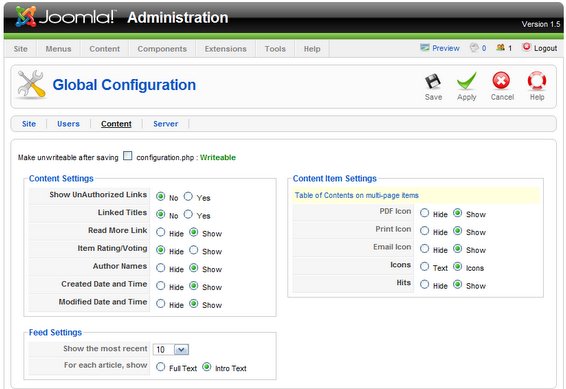566x389 pixels.
Task: Select Show for Author Names
Action: [194, 268]
